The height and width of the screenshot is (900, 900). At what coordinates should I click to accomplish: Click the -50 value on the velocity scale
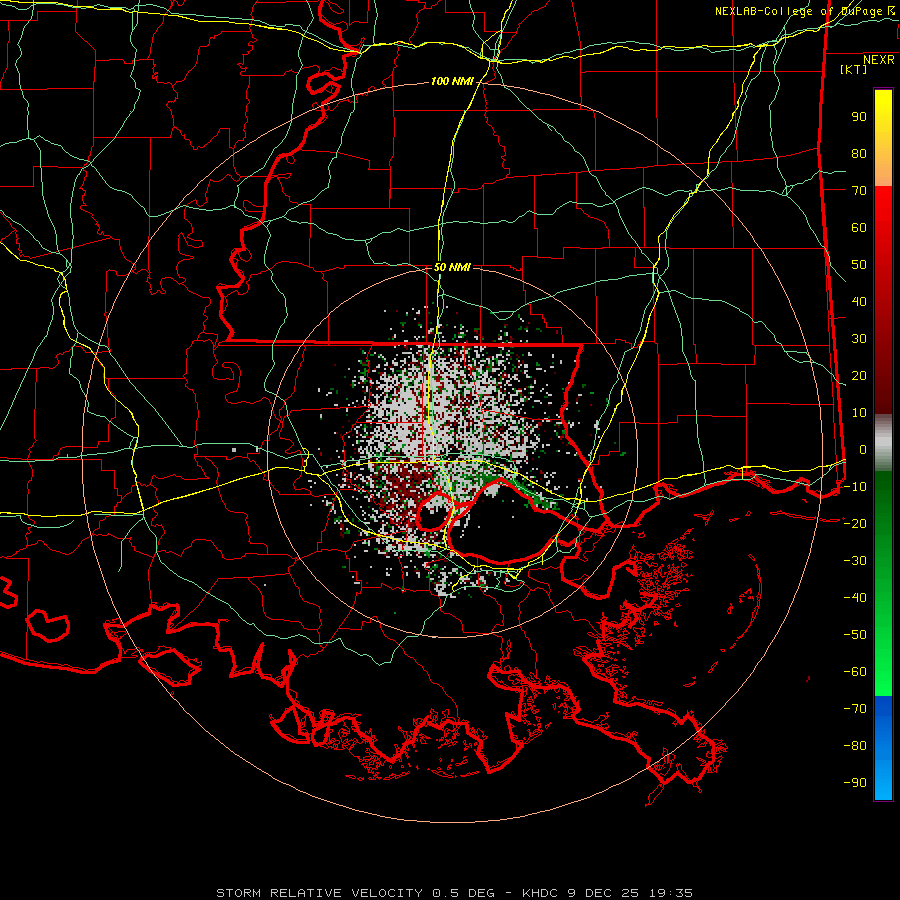pos(855,635)
